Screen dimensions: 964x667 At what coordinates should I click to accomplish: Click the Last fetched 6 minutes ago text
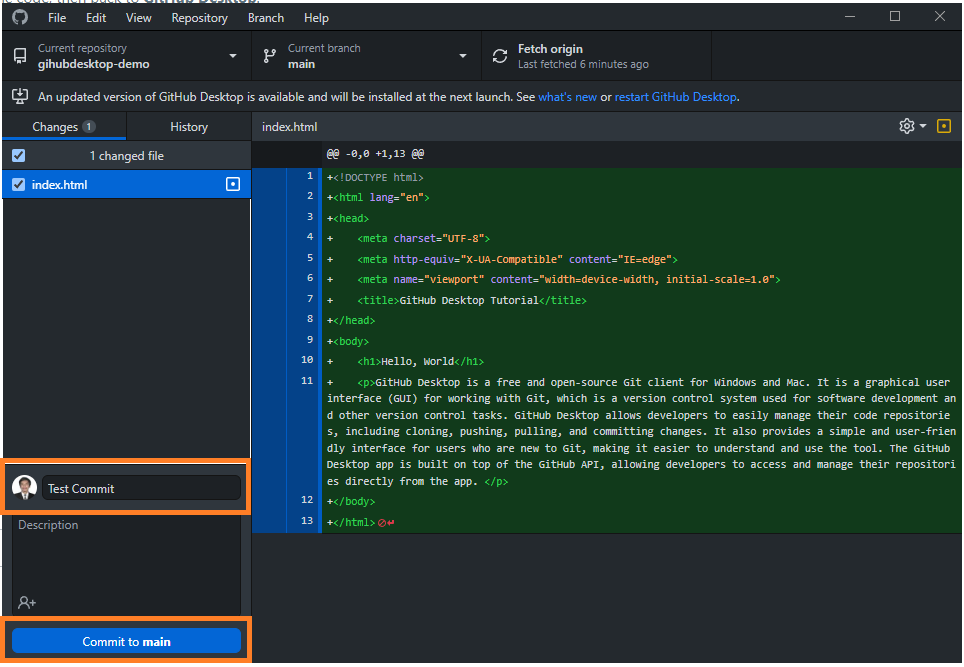(583, 65)
